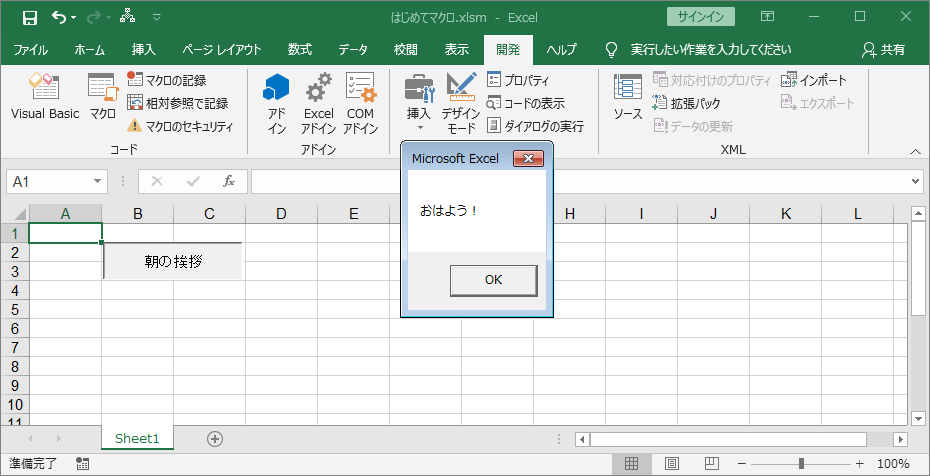
Task: Switch to Normal view in status bar
Action: (631, 464)
